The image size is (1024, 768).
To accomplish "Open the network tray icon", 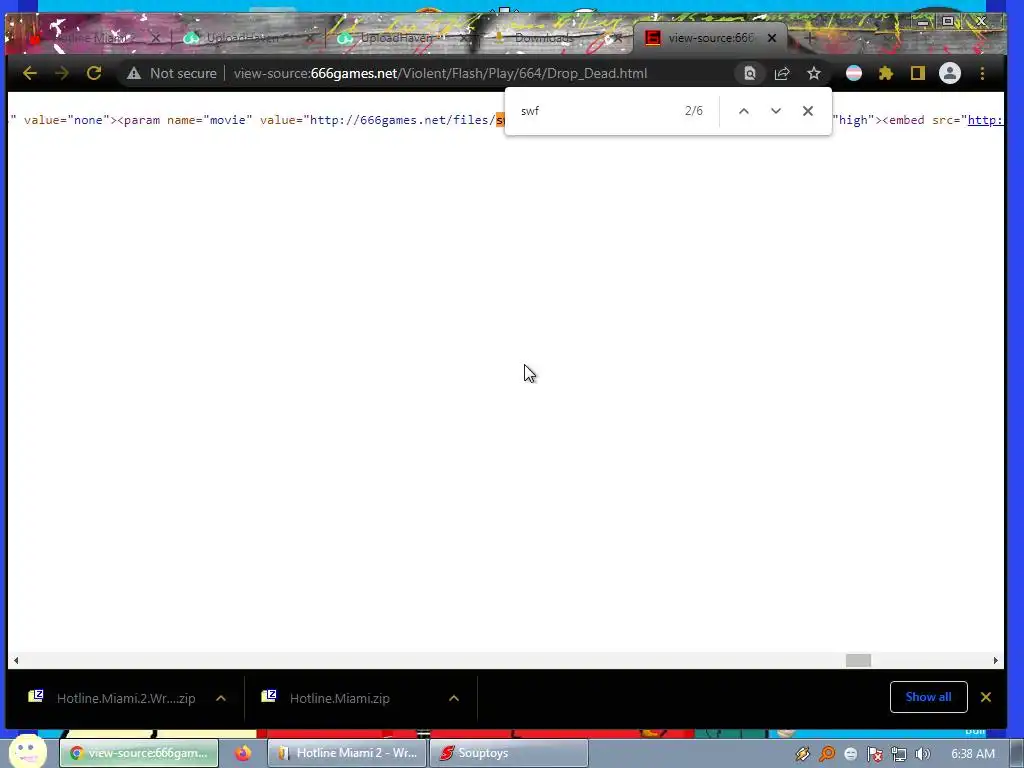I will [x=899, y=754].
